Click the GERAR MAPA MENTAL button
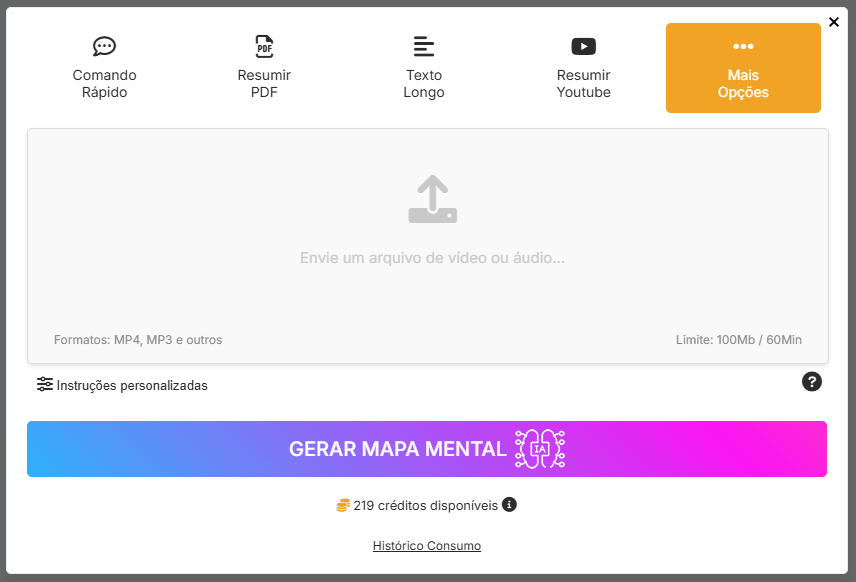The image size is (856, 582). (427, 449)
